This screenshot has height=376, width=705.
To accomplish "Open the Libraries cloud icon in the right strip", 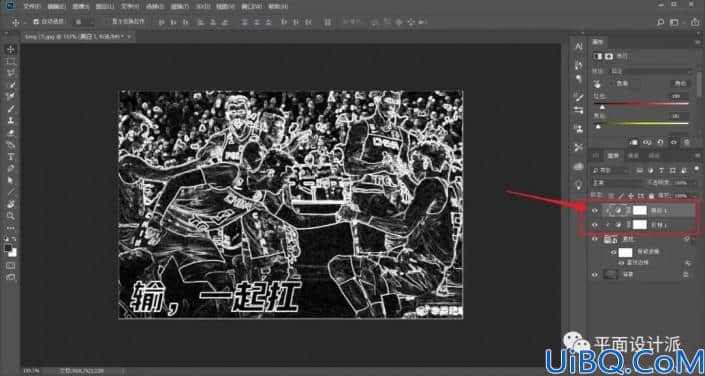I will (579, 167).
